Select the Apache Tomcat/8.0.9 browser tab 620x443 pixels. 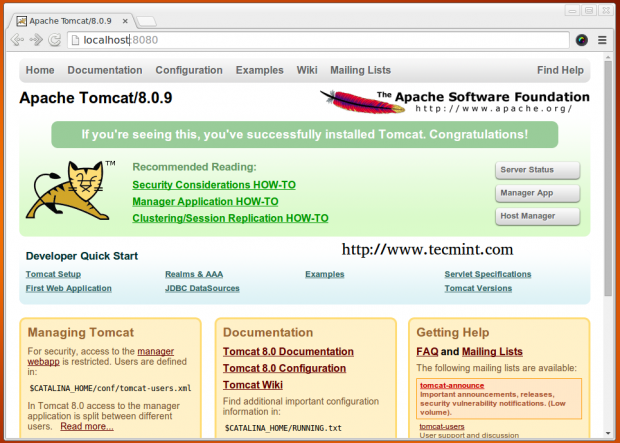(70, 21)
